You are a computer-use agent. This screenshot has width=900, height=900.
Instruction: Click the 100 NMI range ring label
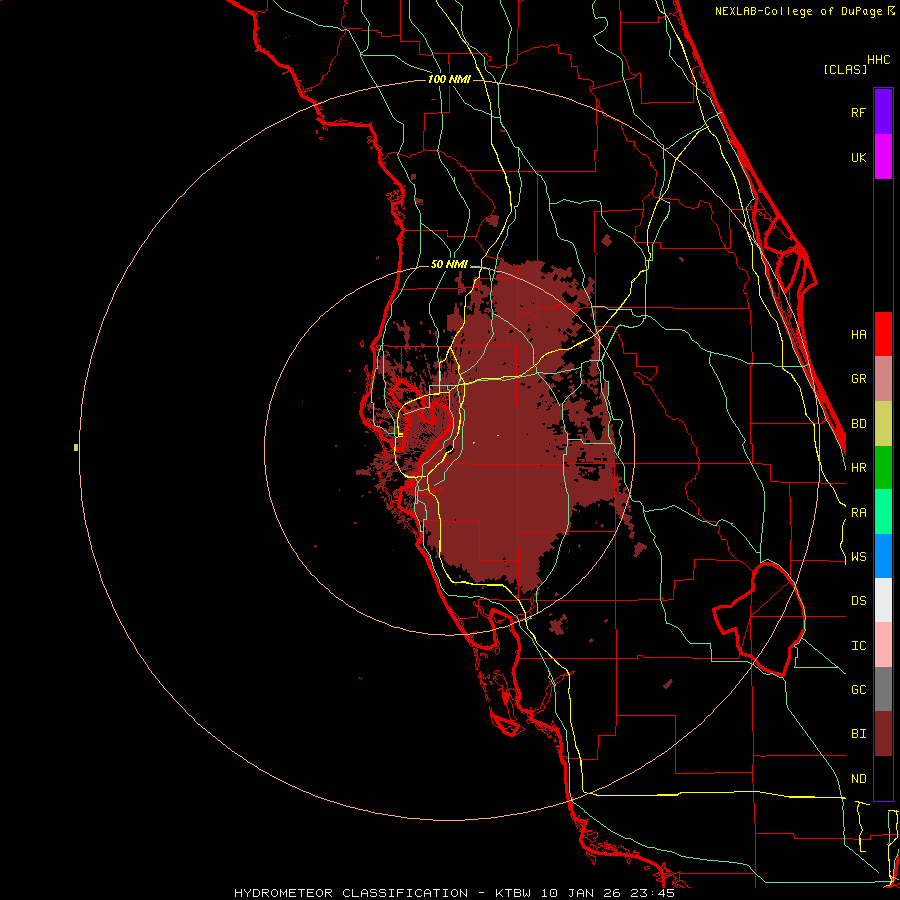tap(449, 79)
